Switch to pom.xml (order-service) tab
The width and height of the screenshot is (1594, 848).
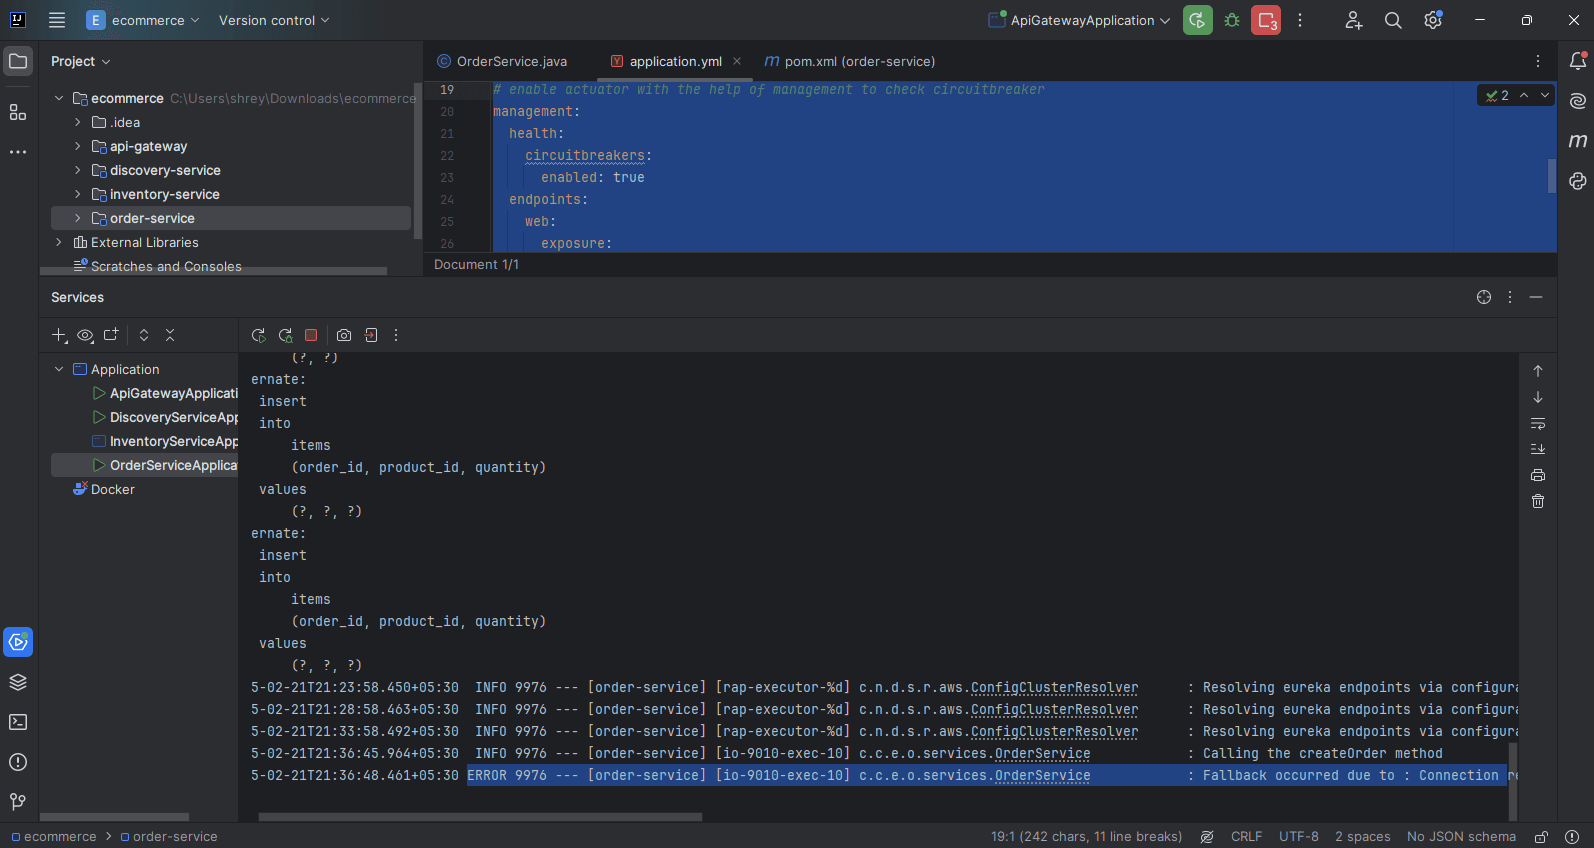tap(850, 61)
